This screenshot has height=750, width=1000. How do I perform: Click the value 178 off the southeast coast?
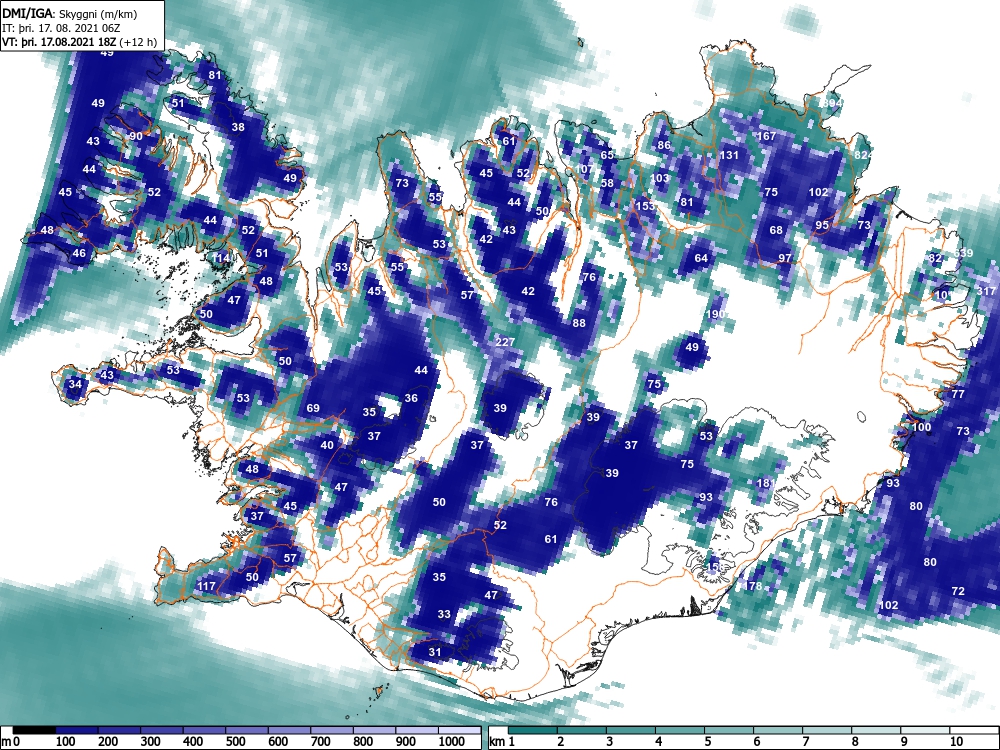(753, 586)
